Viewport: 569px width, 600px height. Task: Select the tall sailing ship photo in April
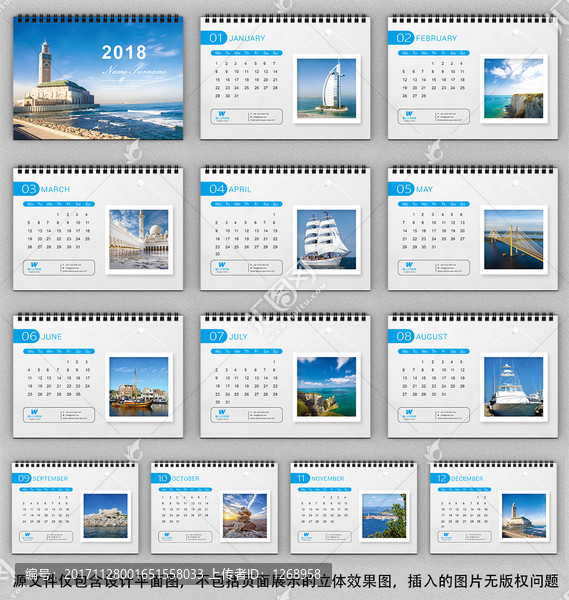tap(326, 240)
